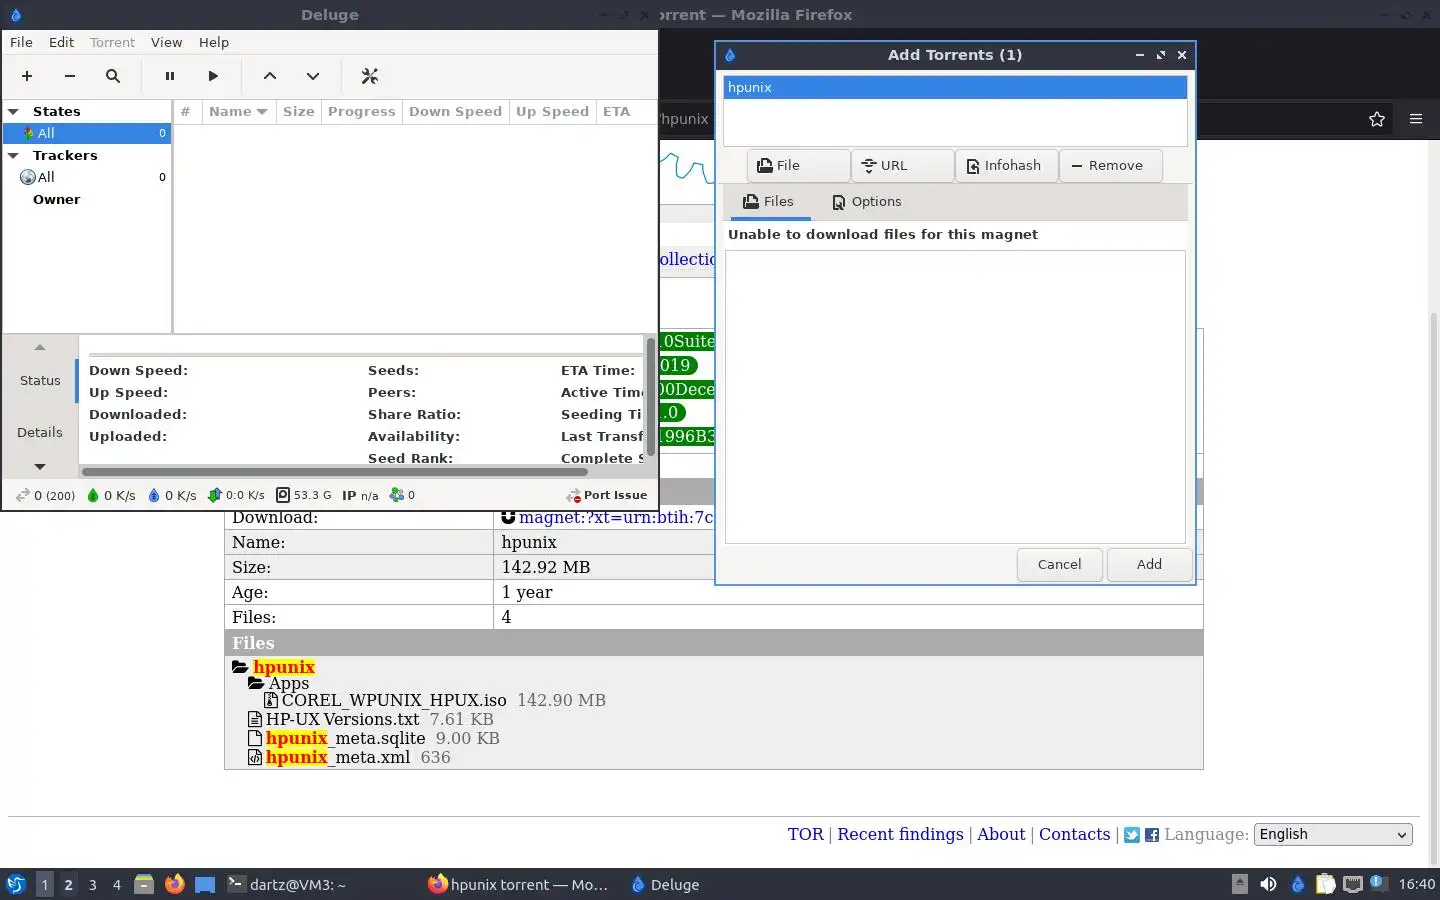Click Add button to add the torrent
Viewport: 1440px width, 900px height.
pos(1149,565)
